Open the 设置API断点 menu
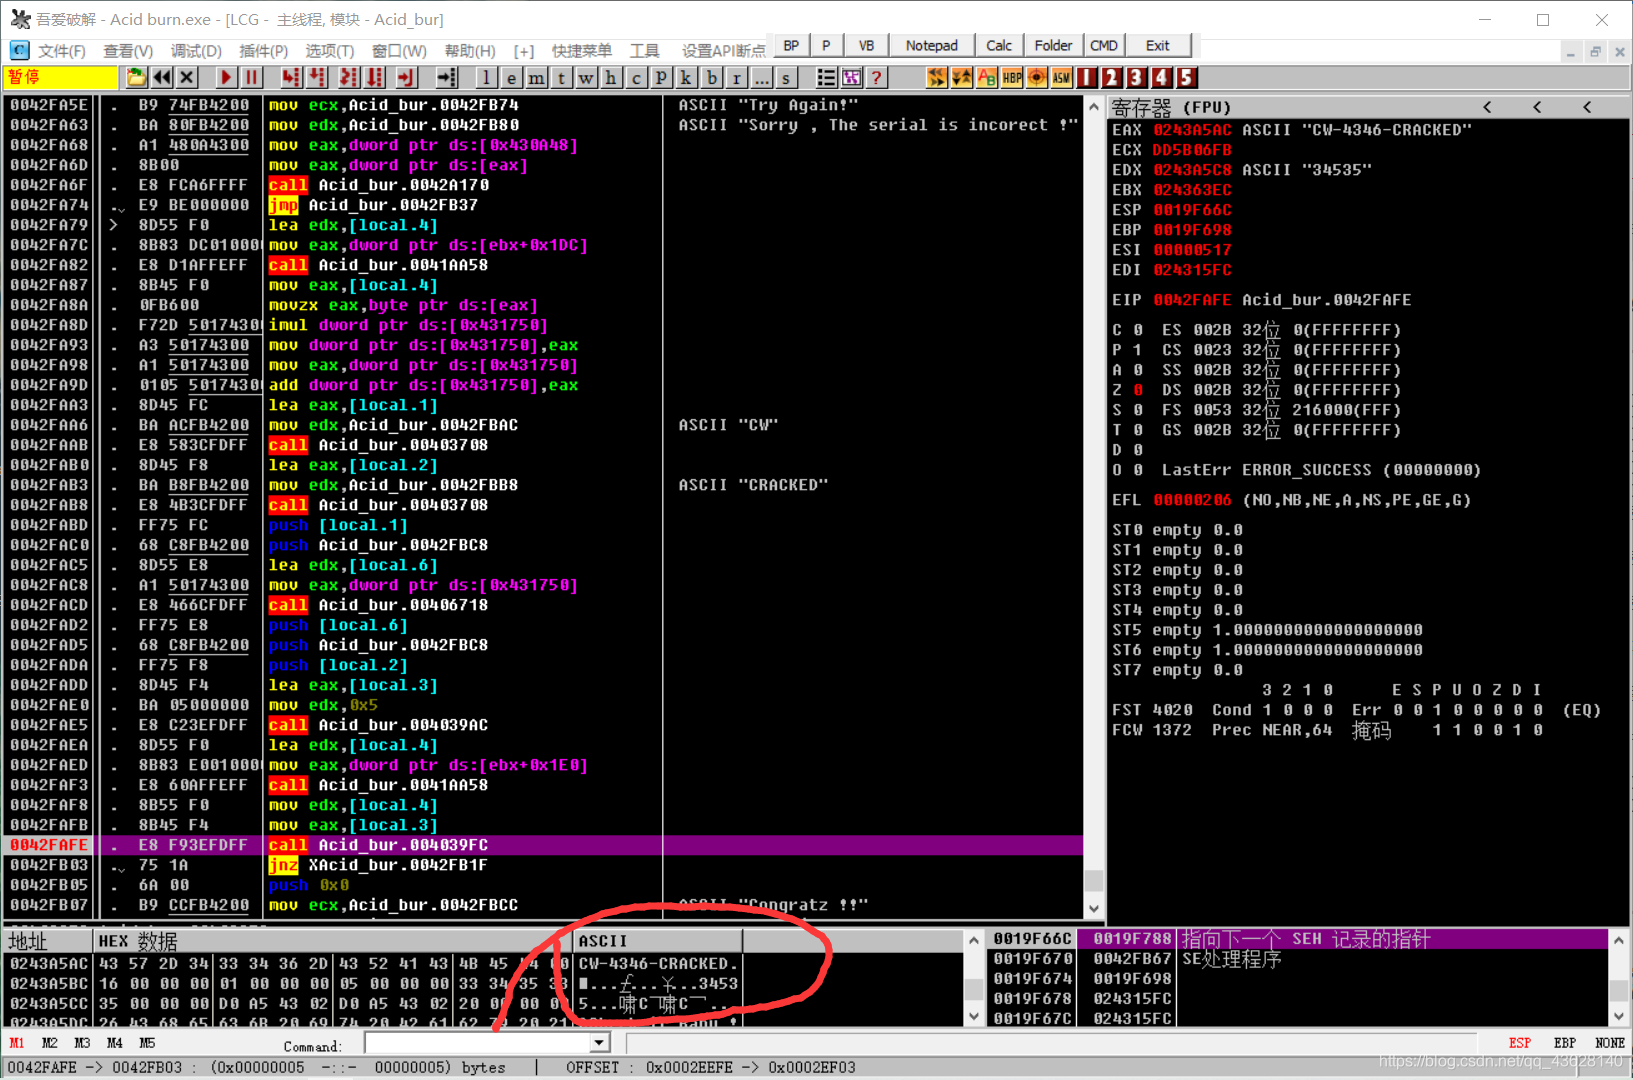This screenshot has width=1633, height=1080. coord(723,50)
